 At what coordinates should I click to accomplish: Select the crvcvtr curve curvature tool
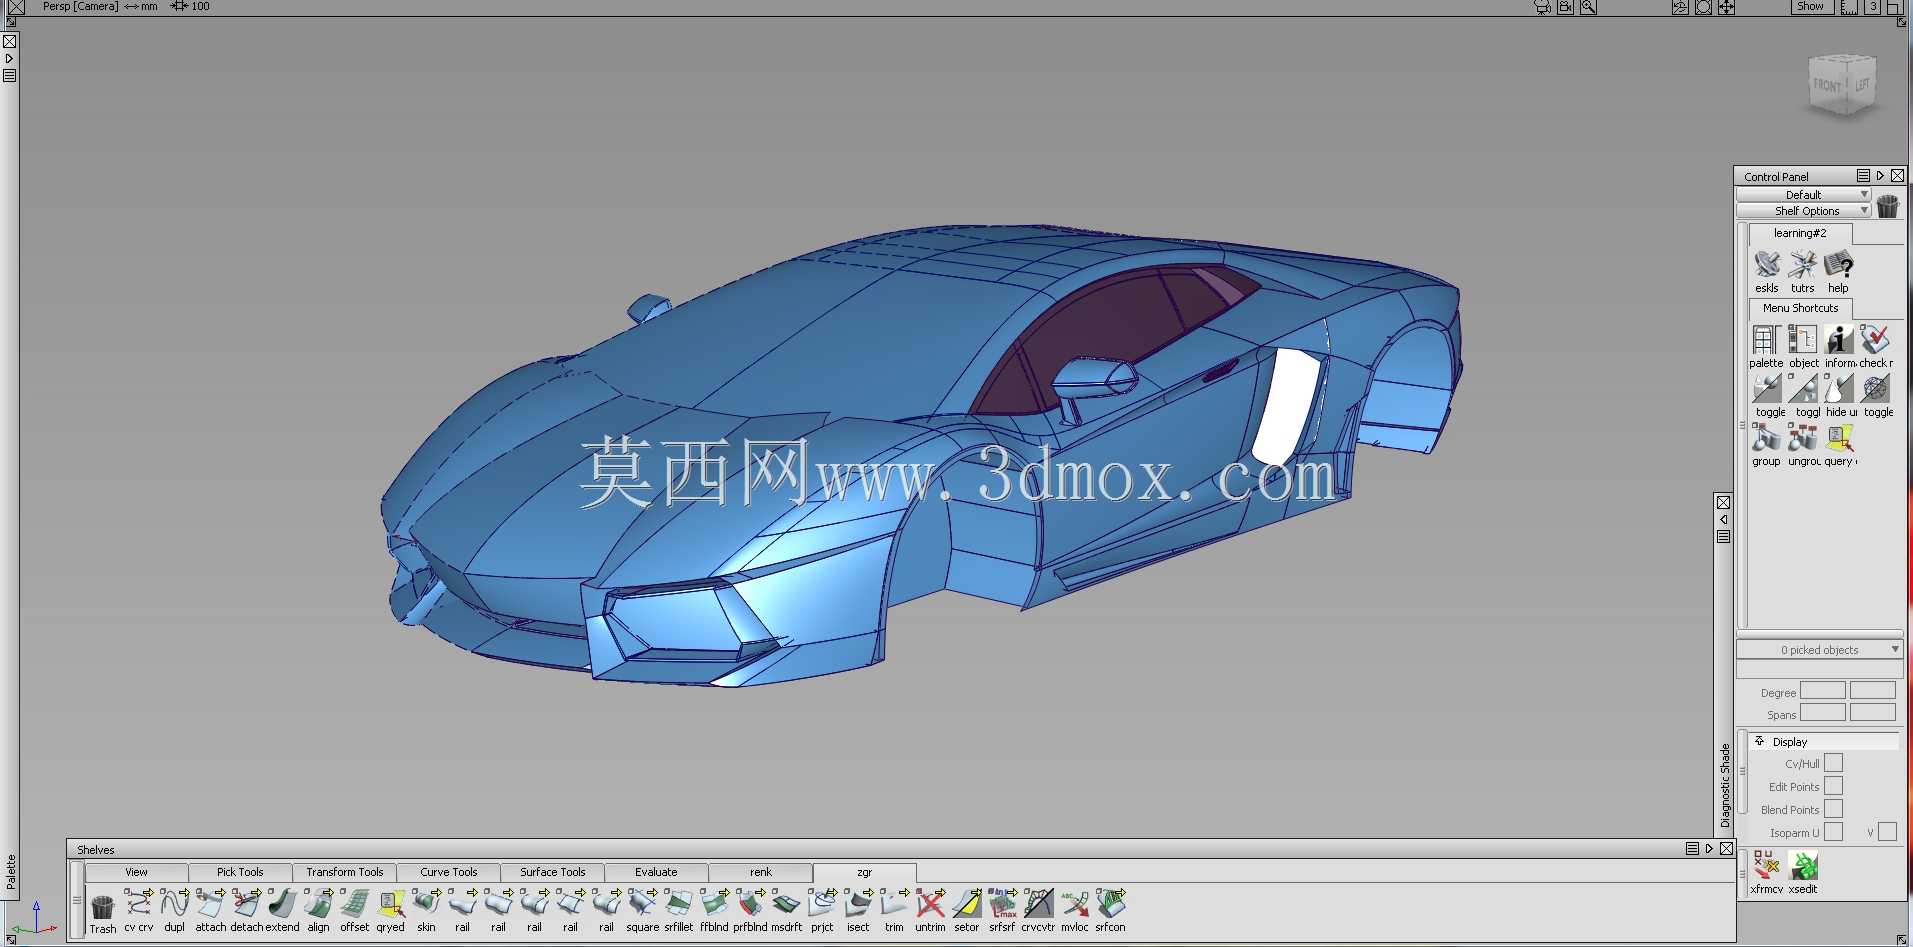coord(1038,903)
